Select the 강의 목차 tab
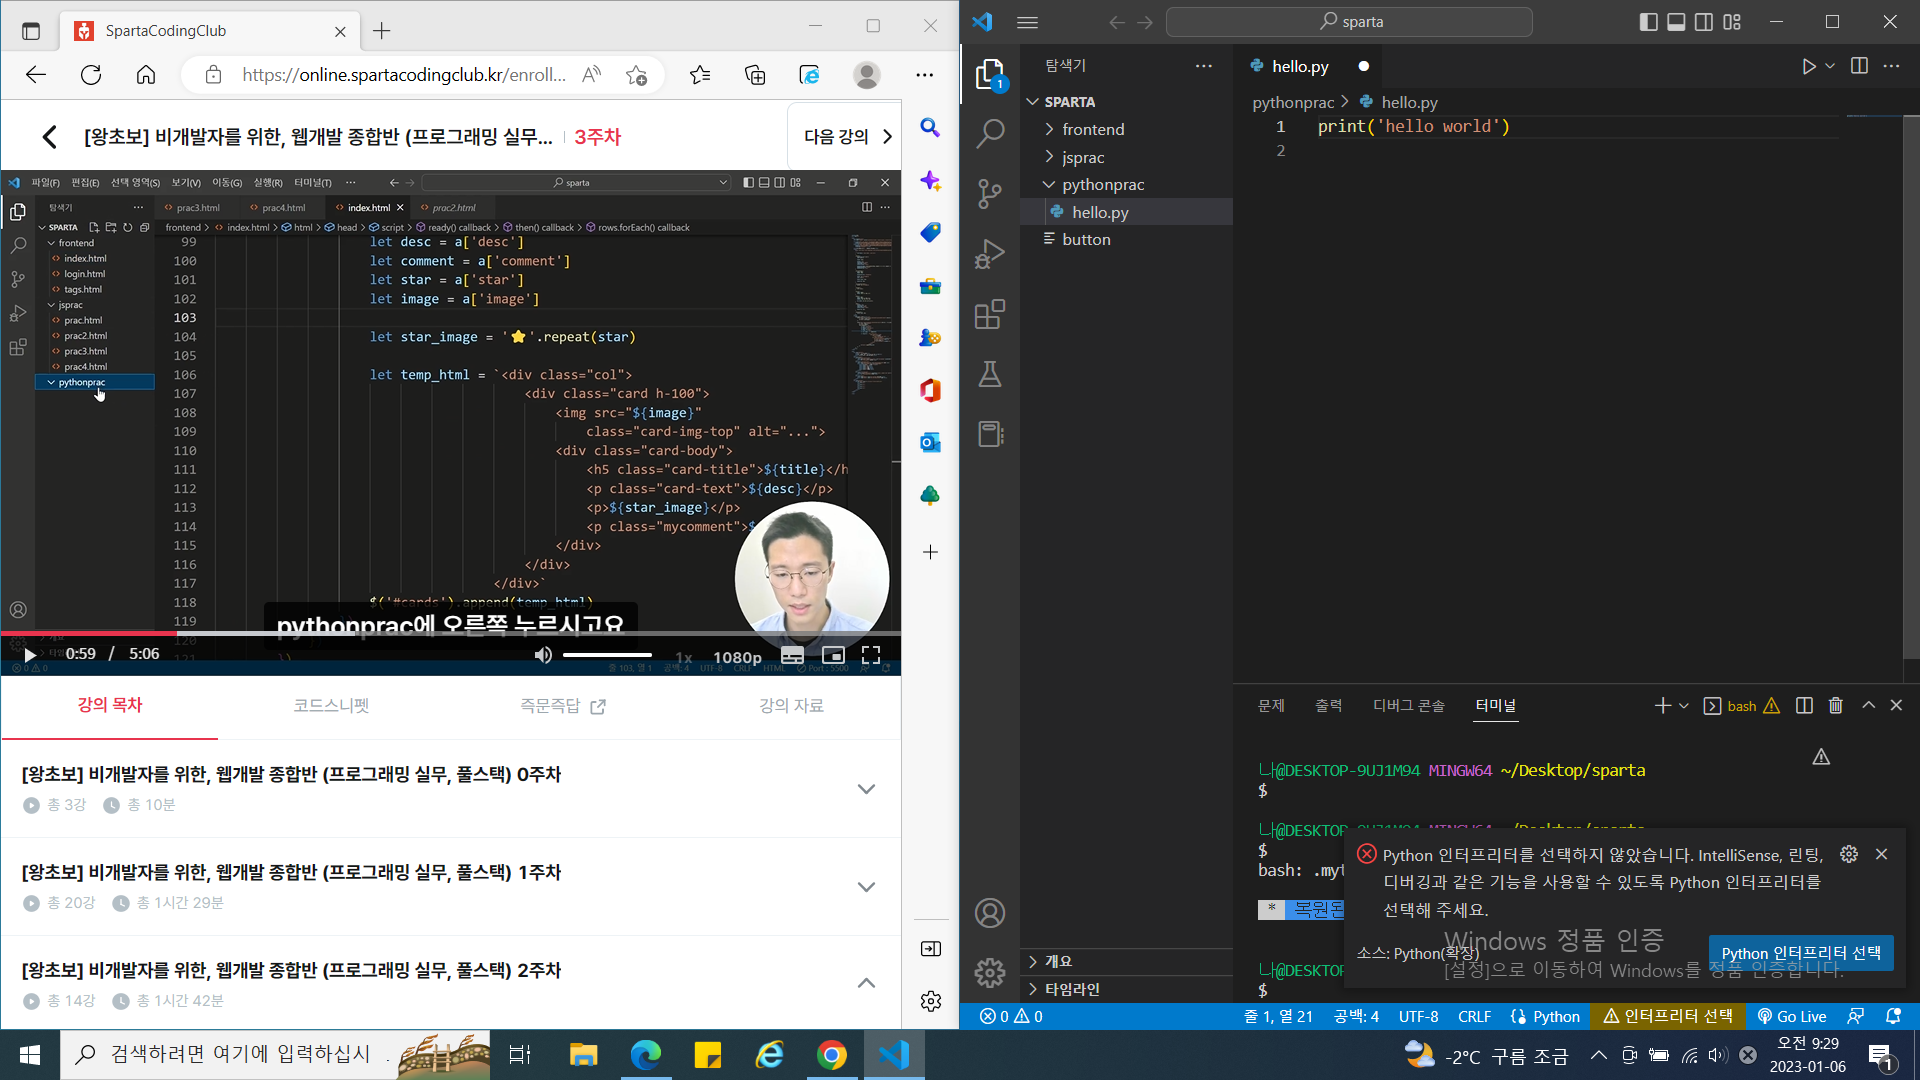Image resolution: width=1920 pixels, height=1080 pixels. pos(110,706)
